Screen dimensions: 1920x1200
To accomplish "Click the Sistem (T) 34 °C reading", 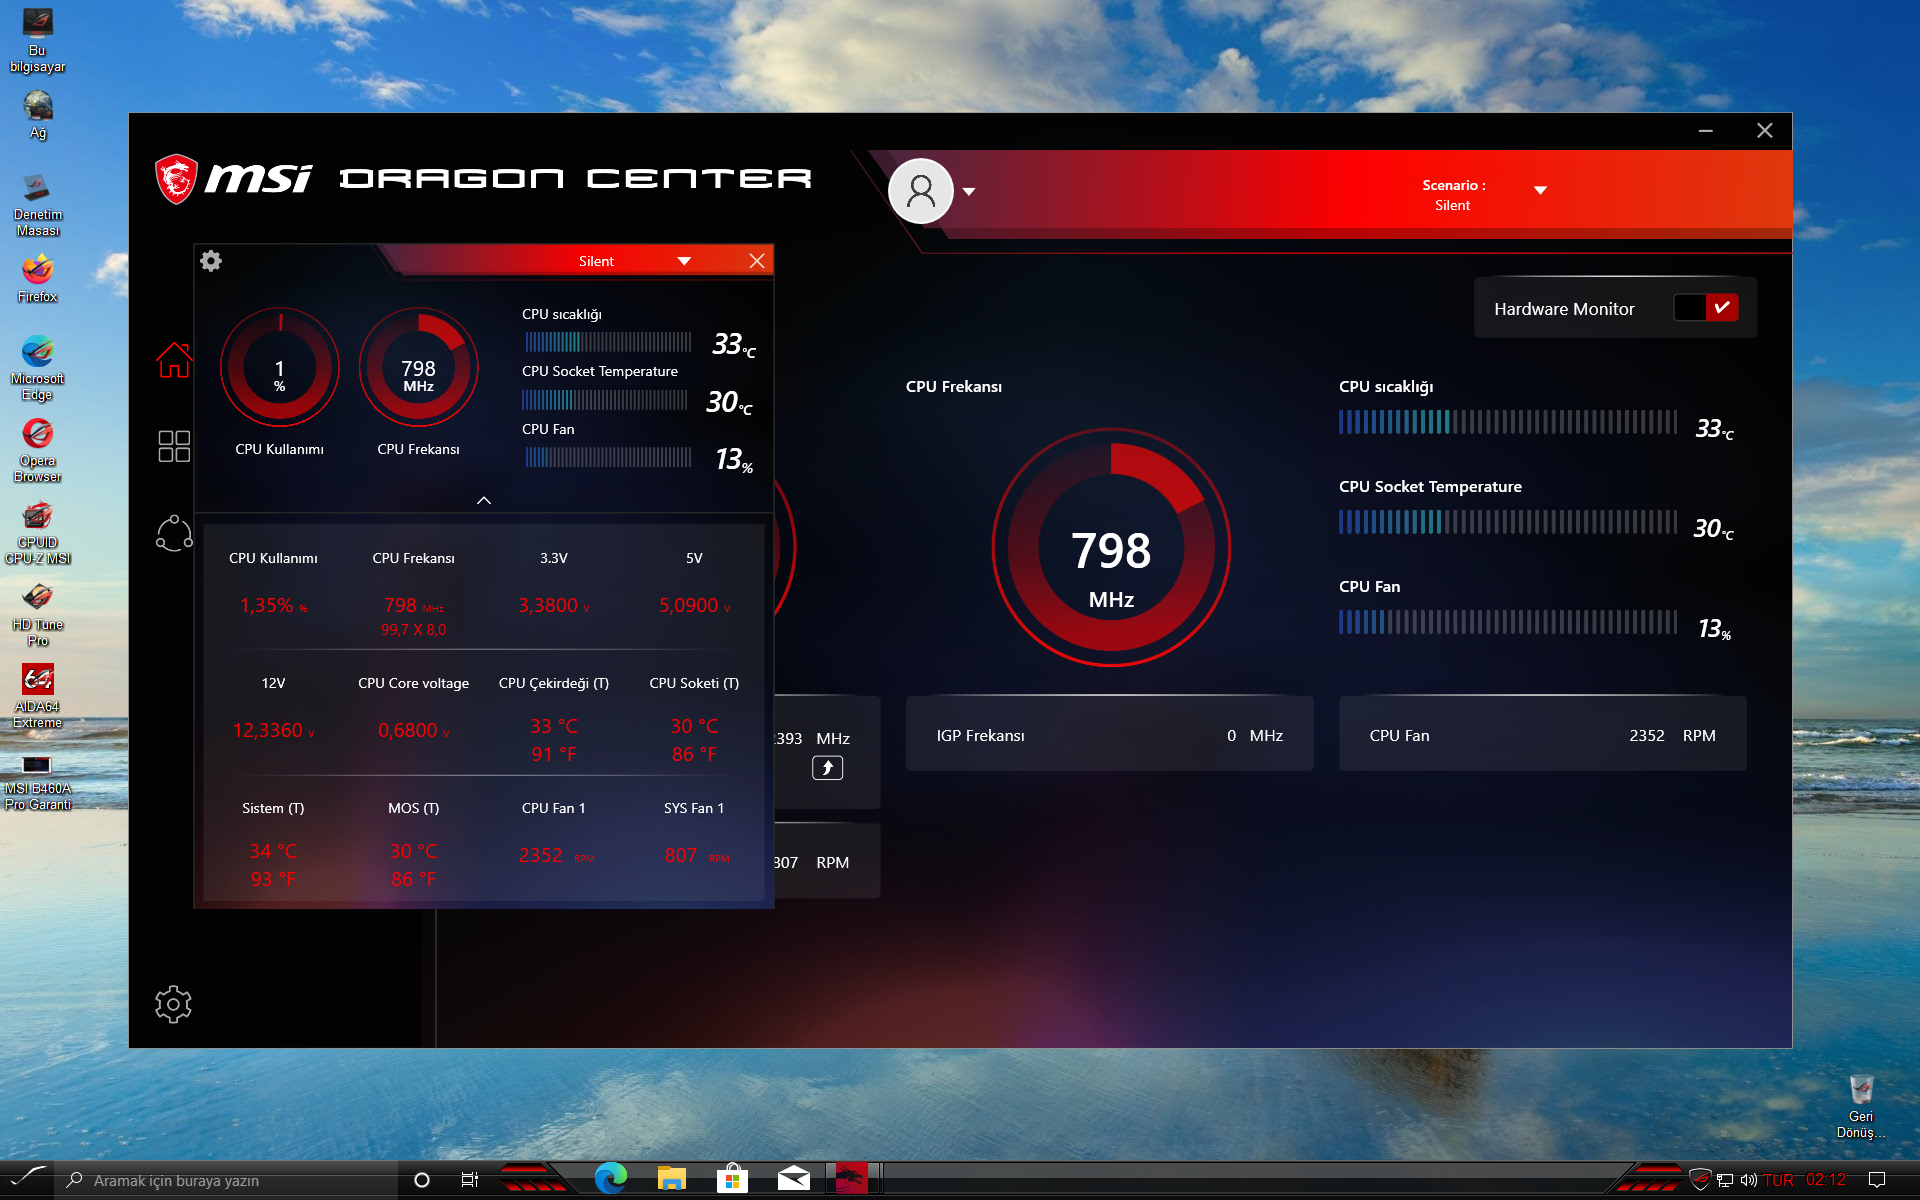I will 273,851.
